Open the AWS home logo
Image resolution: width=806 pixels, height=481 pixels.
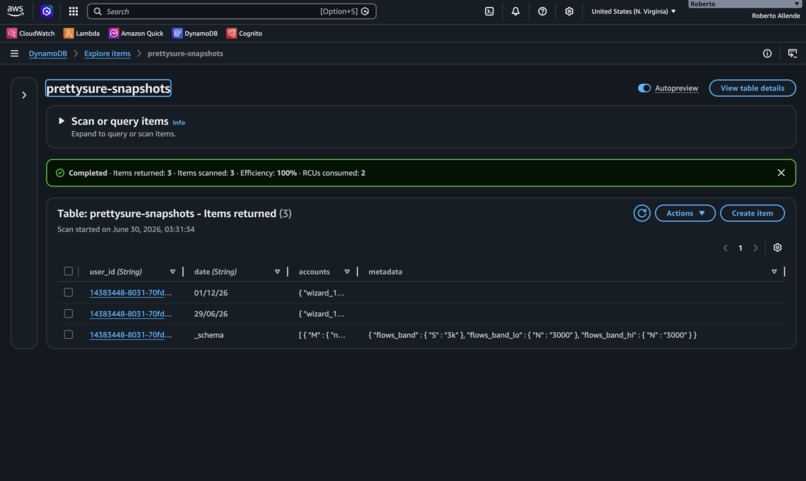pos(15,11)
